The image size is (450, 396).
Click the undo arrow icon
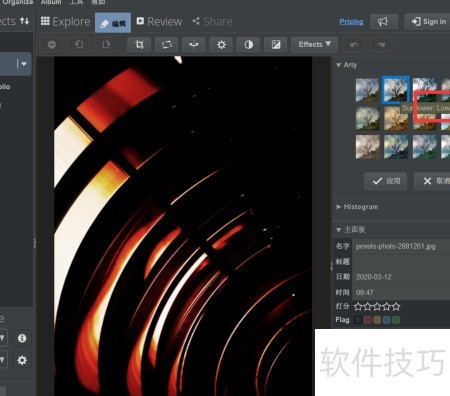pyautogui.click(x=354, y=45)
